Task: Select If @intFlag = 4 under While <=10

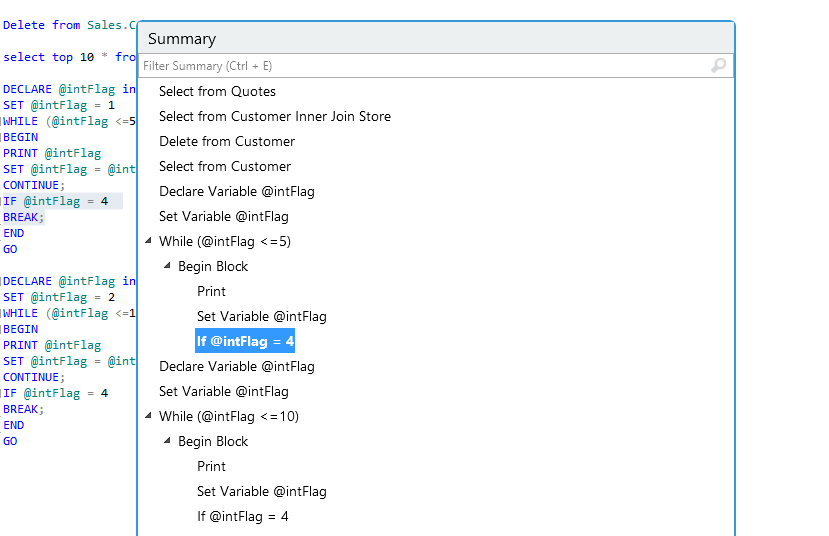Action: 242,516
